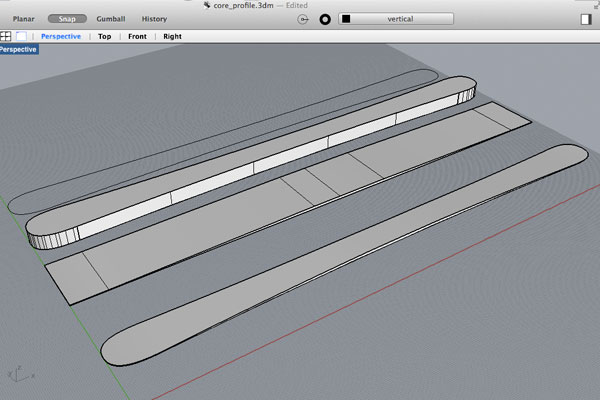Viewport: 600px width, 400px height.
Task: Enable History recording
Action: pos(154,19)
